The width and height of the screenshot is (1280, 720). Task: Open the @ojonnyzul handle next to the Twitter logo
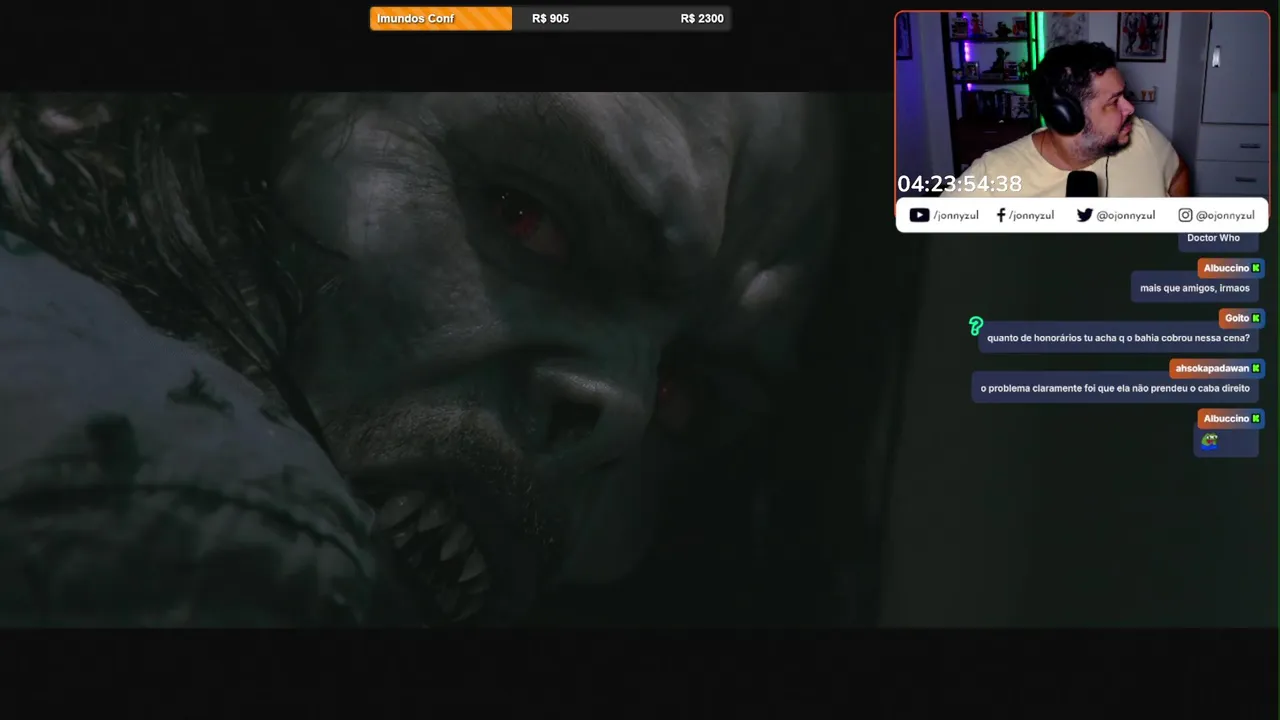1126,215
